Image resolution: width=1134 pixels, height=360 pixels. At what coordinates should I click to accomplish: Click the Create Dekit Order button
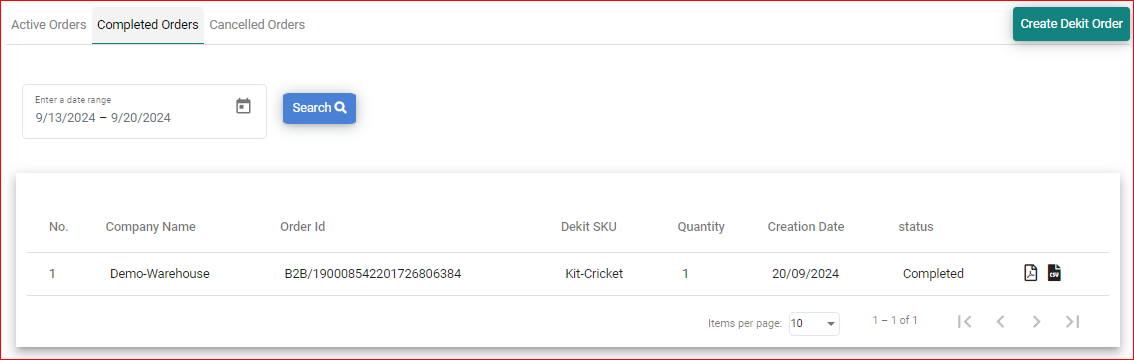1071,24
